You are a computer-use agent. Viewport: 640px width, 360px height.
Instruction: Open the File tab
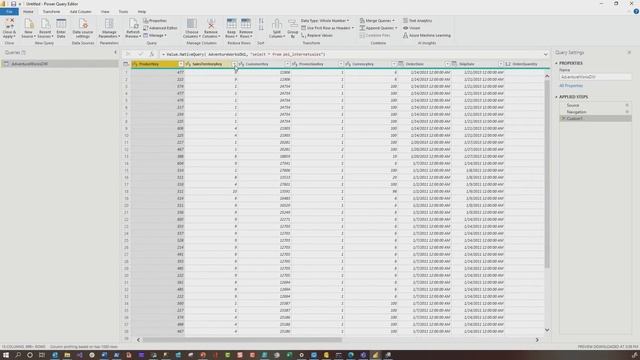click(9, 11)
